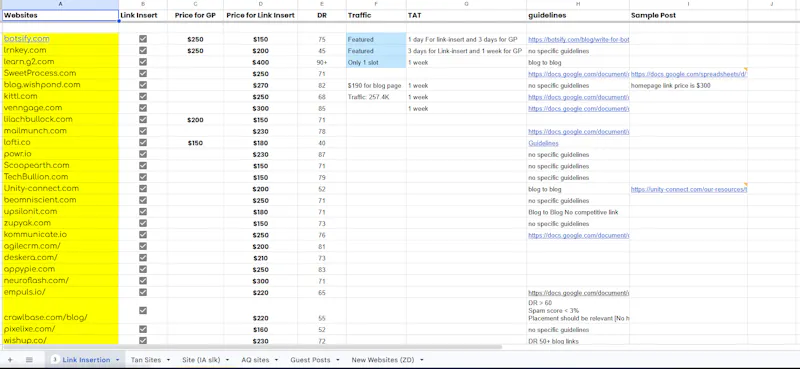The width and height of the screenshot is (800, 369).
Task: Select the TAT header cell
Action: [x=466, y=15]
